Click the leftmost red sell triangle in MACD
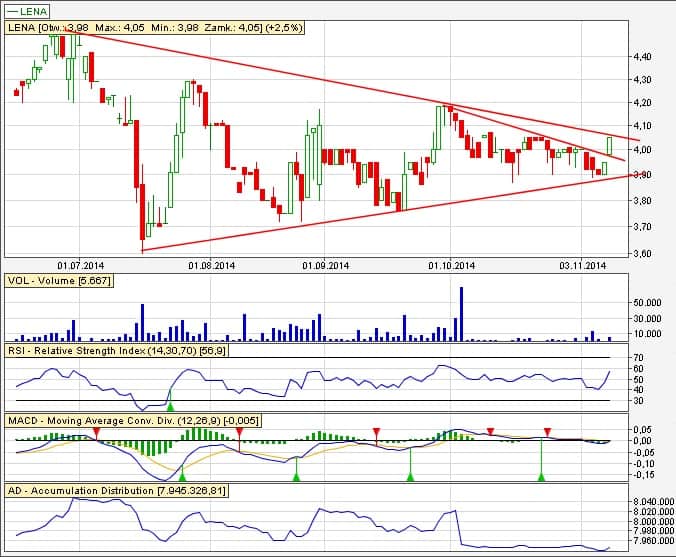 (96, 430)
